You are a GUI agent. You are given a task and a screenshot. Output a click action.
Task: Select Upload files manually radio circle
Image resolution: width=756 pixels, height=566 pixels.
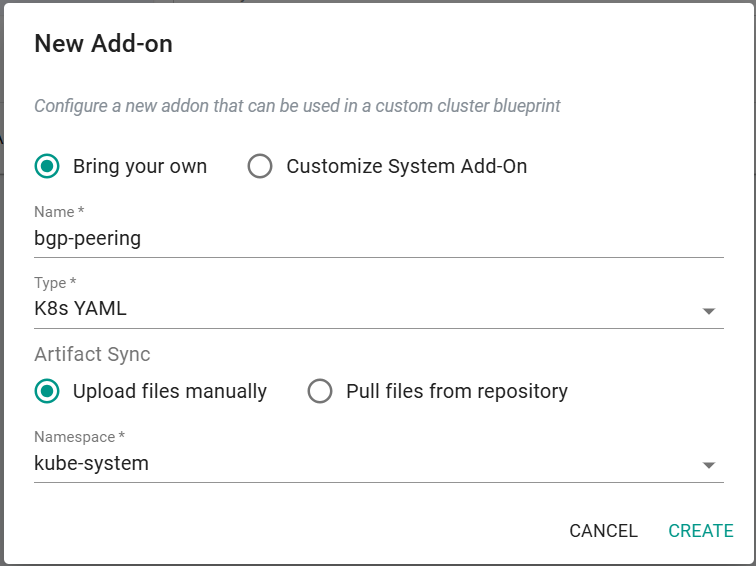point(47,391)
